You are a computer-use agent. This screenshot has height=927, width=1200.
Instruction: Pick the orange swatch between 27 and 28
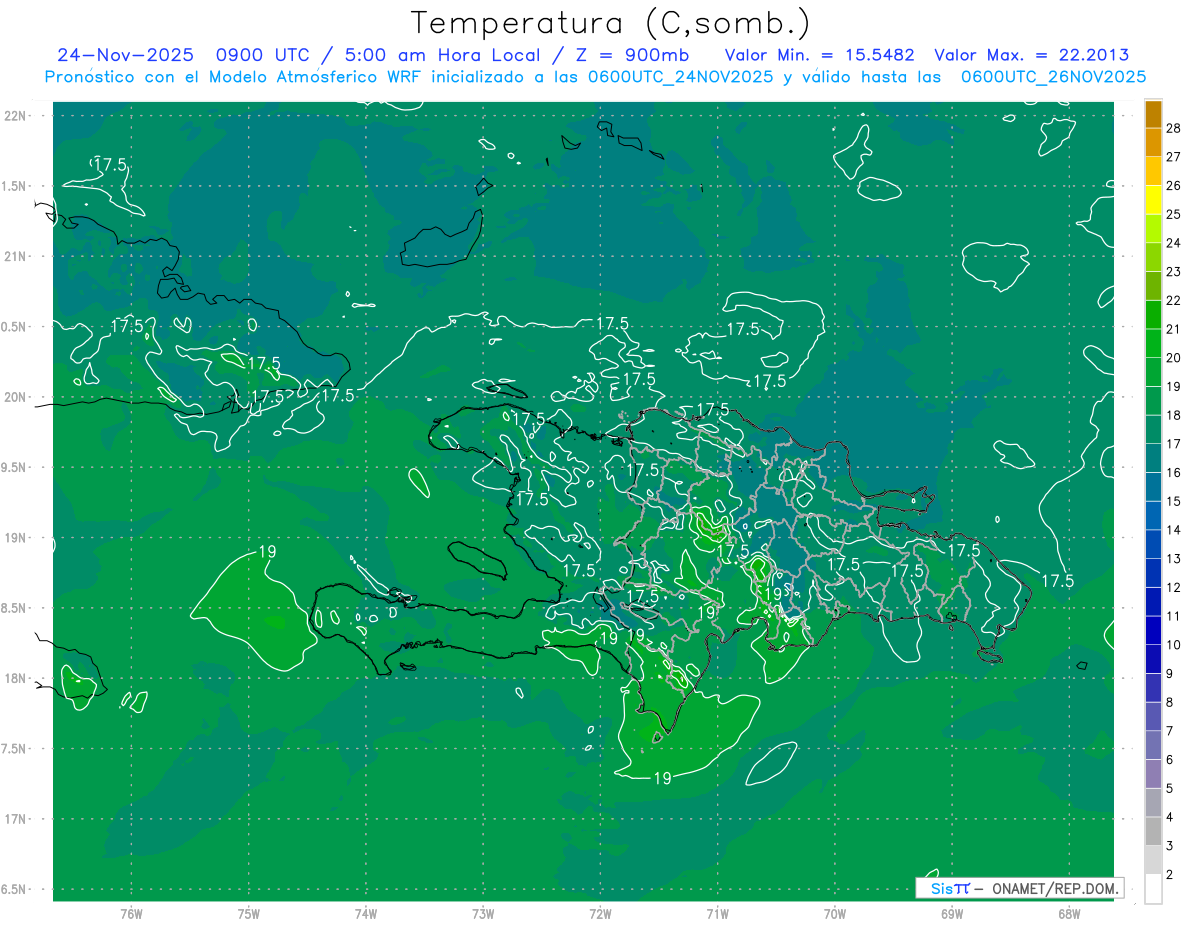click(1153, 142)
